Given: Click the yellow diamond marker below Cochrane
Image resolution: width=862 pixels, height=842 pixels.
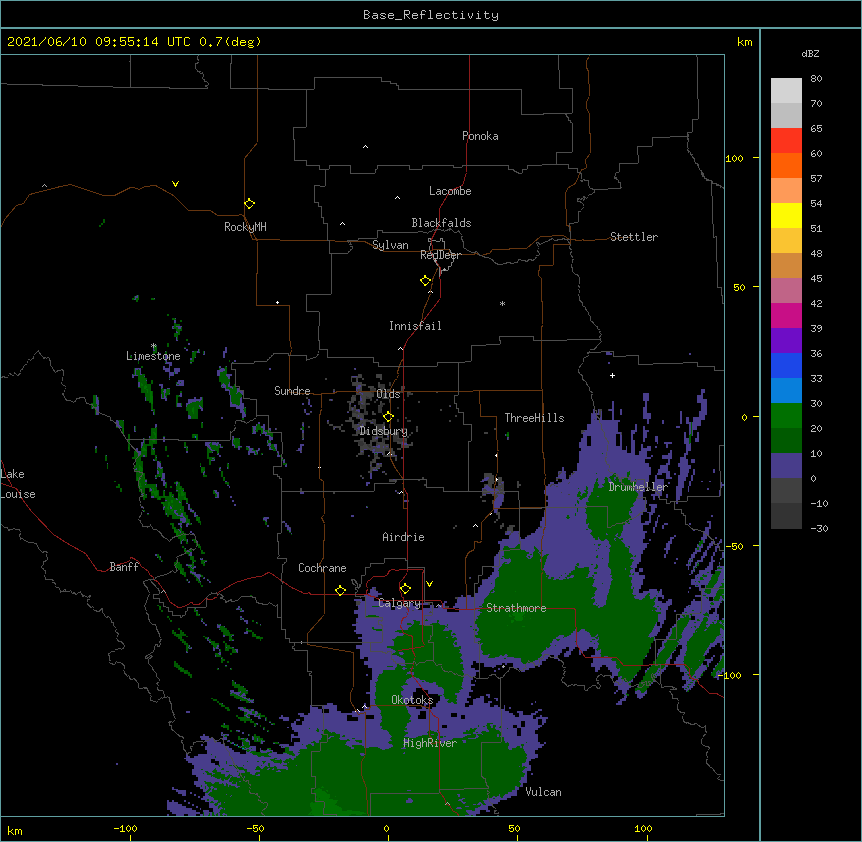Looking at the screenshot, I should point(340,590).
